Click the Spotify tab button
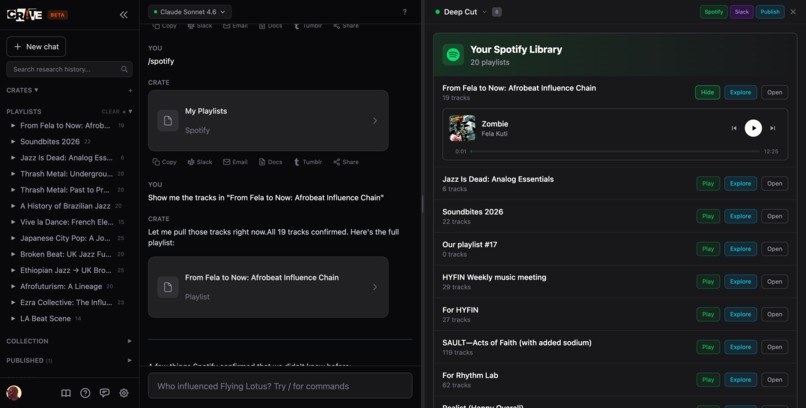 tap(713, 12)
